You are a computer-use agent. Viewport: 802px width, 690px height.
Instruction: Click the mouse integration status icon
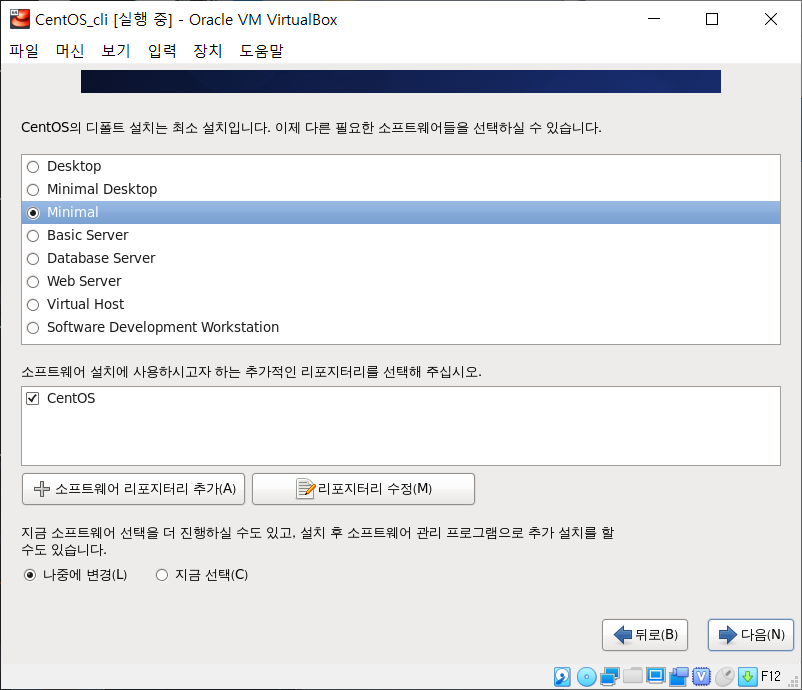pyautogui.click(x=725, y=677)
